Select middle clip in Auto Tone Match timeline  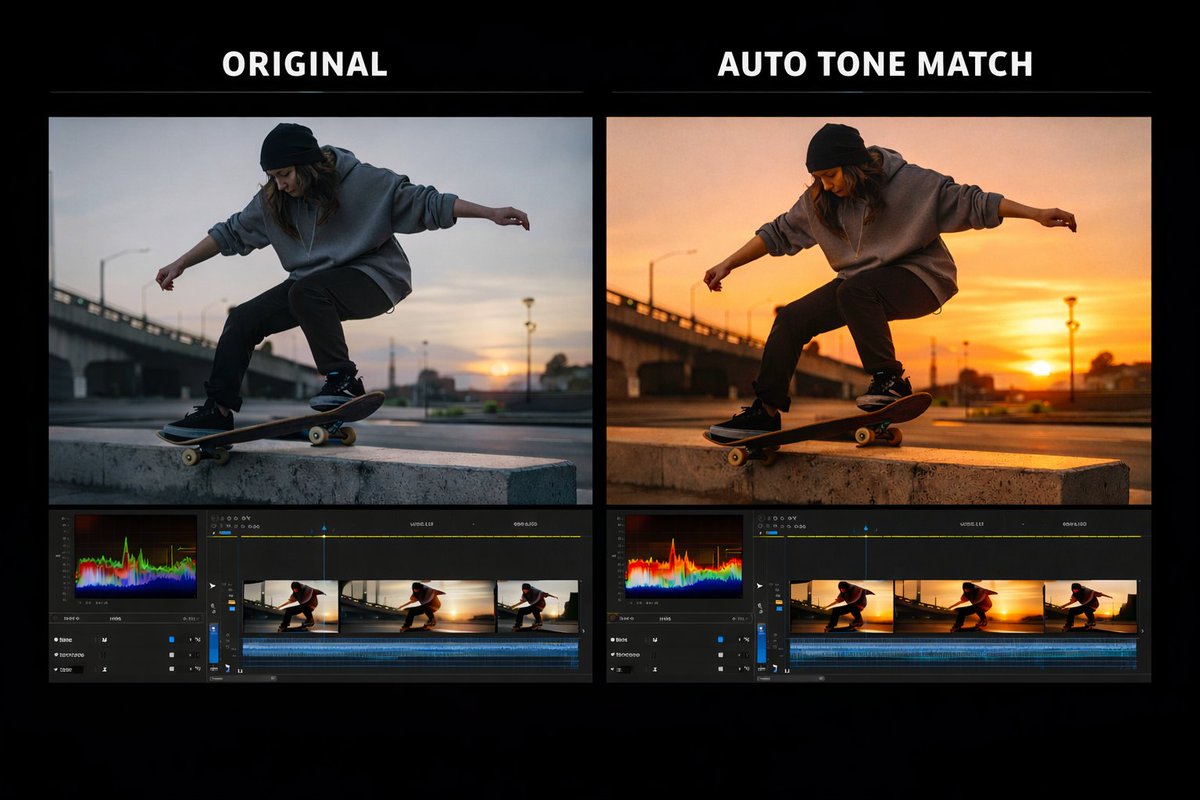[968, 606]
